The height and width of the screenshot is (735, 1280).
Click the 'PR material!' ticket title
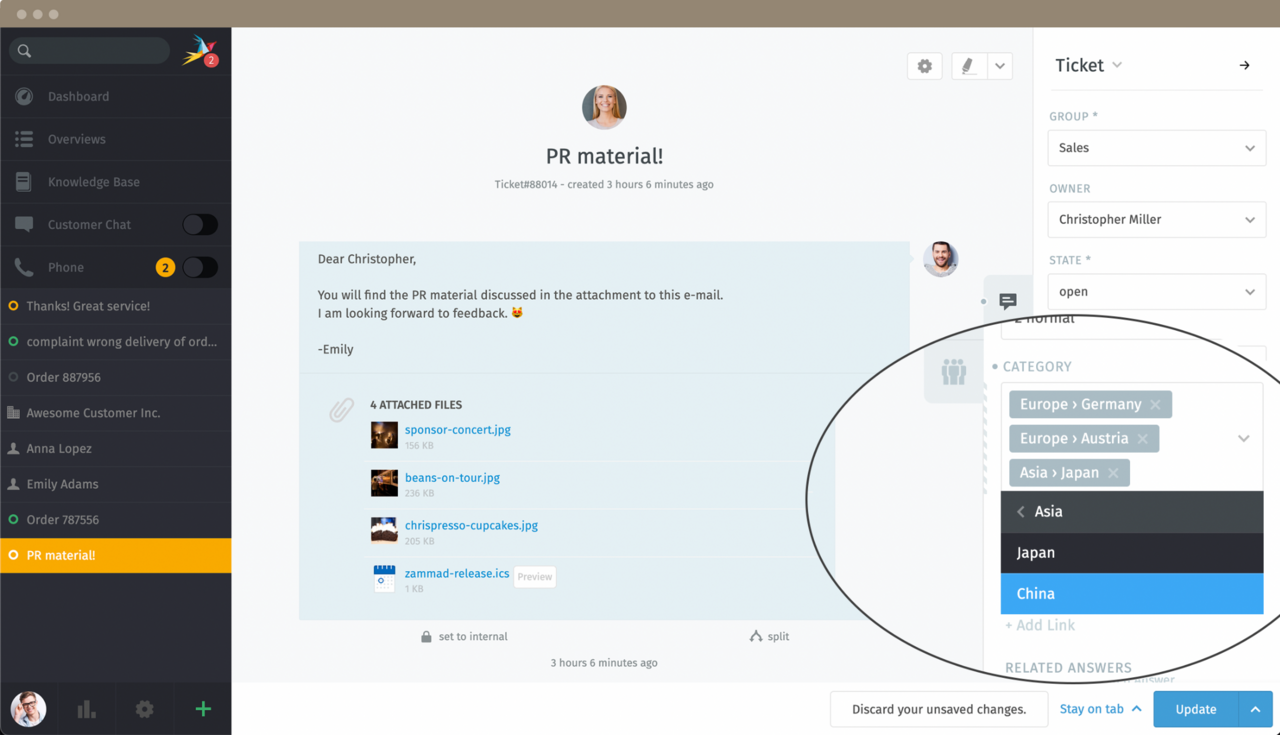(x=604, y=157)
